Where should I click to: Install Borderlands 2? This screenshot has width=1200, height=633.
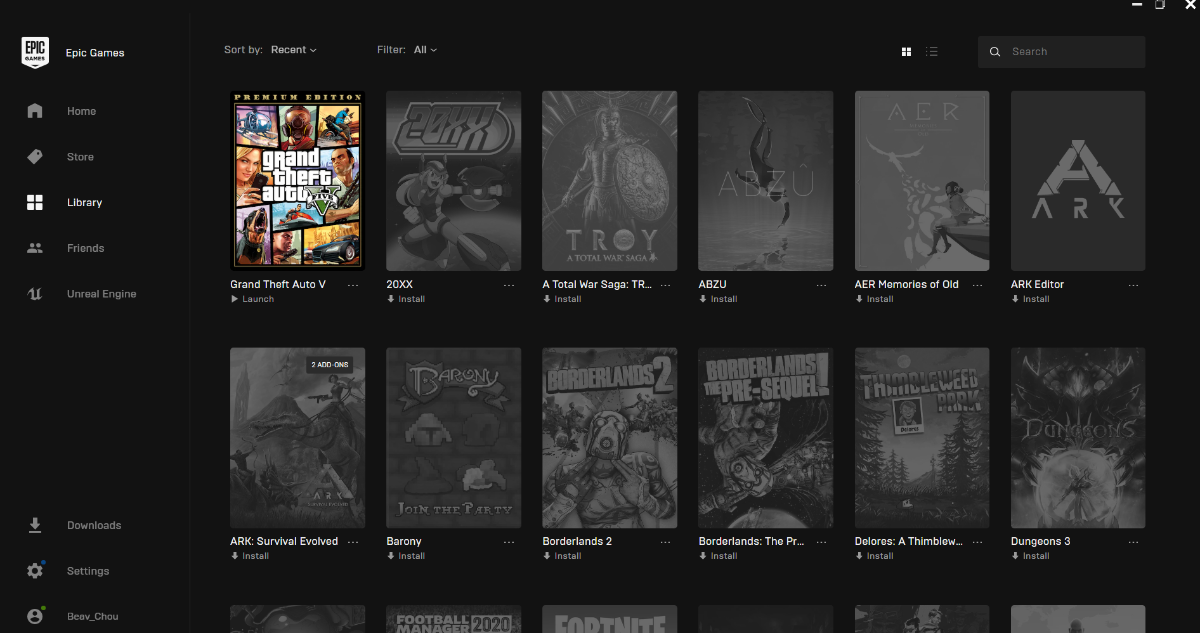[562, 556]
